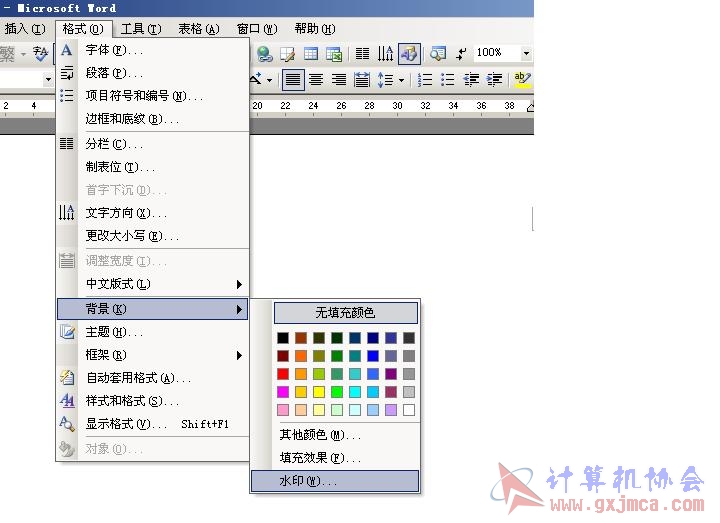Select Reveal Formatting (显示格式) entry

pyautogui.click(x=152, y=424)
